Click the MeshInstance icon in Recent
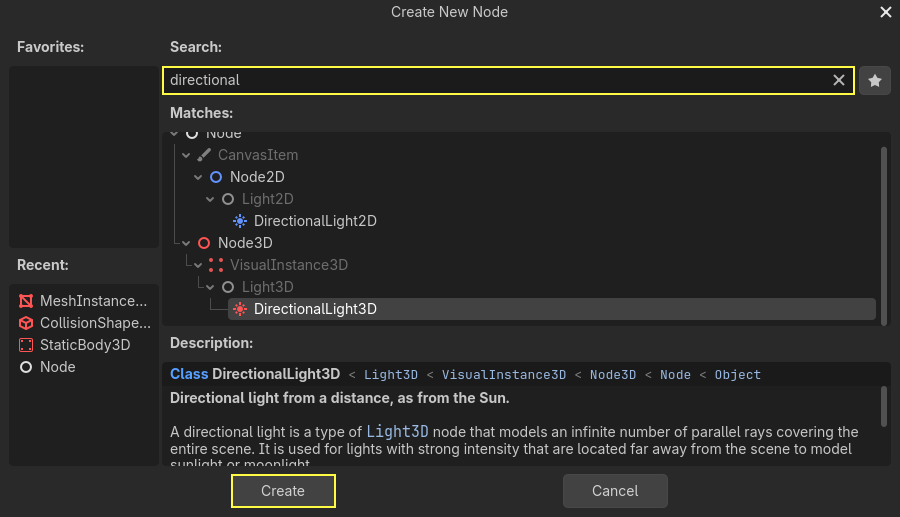The height and width of the screenshot is (517, 900). click(26, 301)
